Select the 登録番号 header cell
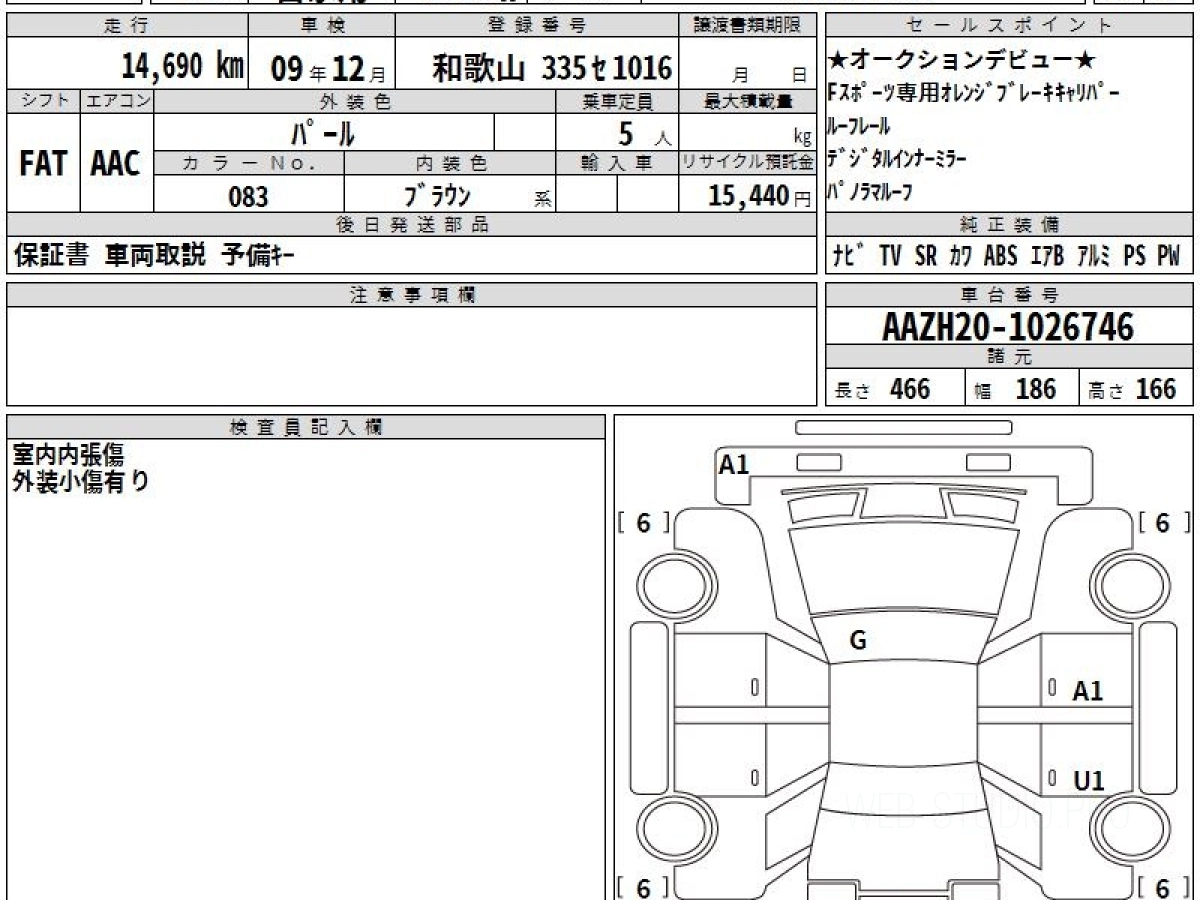 537,26
